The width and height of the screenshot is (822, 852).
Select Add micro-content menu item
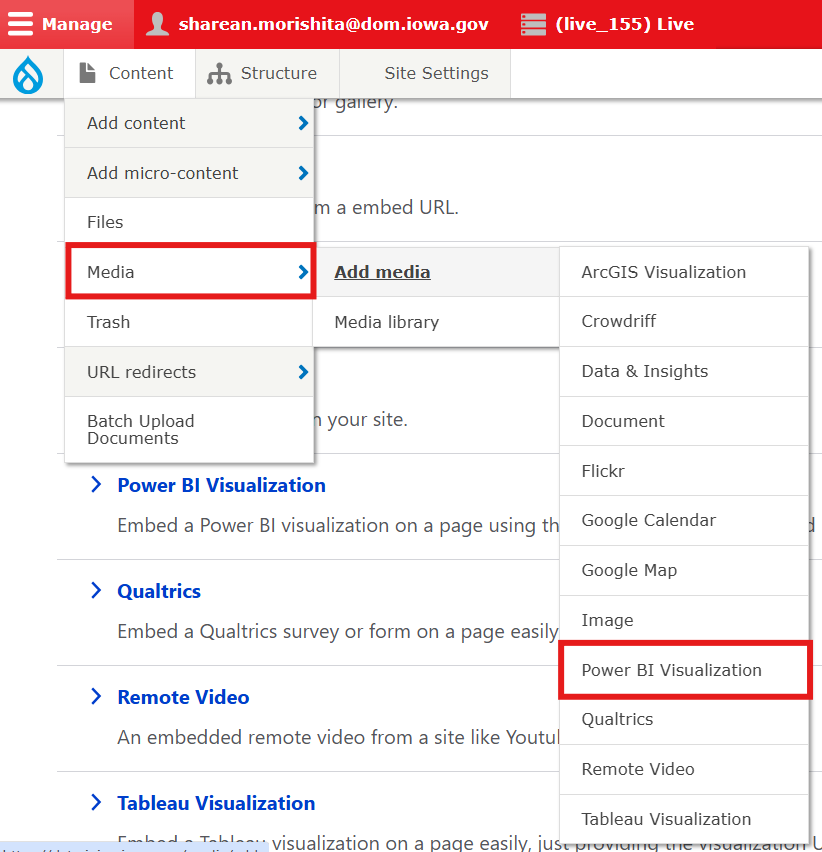pos(189,173)
